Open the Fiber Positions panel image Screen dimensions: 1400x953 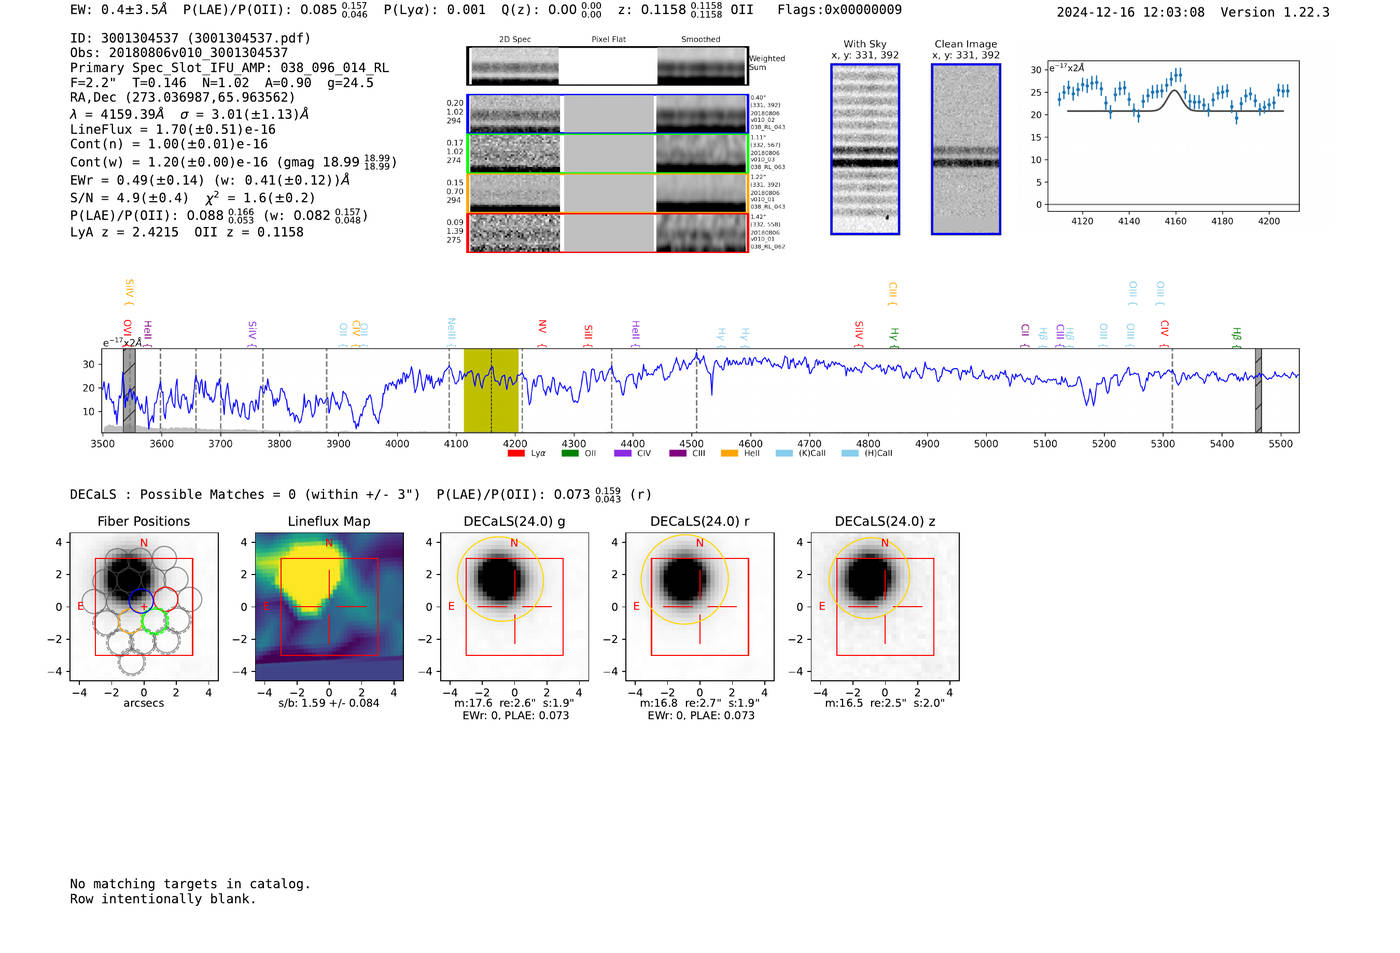[144, 606]
